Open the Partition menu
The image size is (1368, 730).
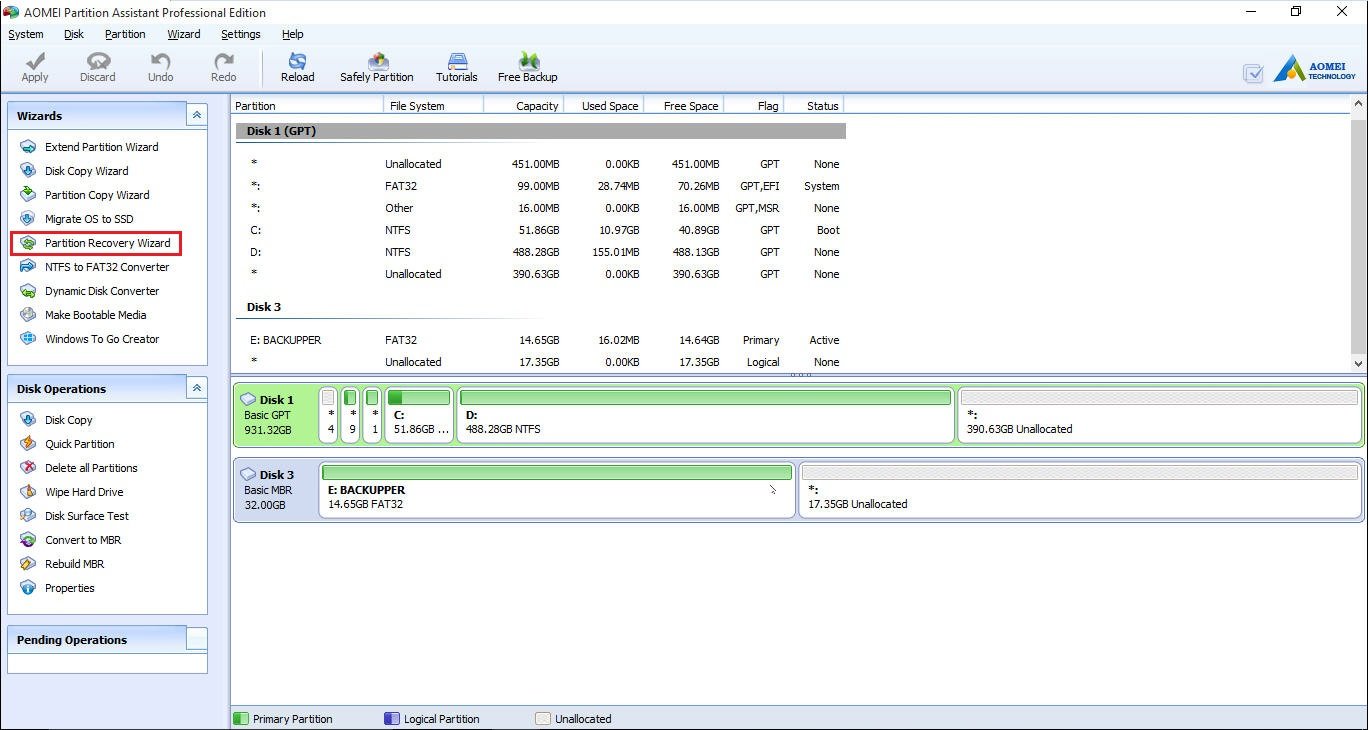click(125, 34)
